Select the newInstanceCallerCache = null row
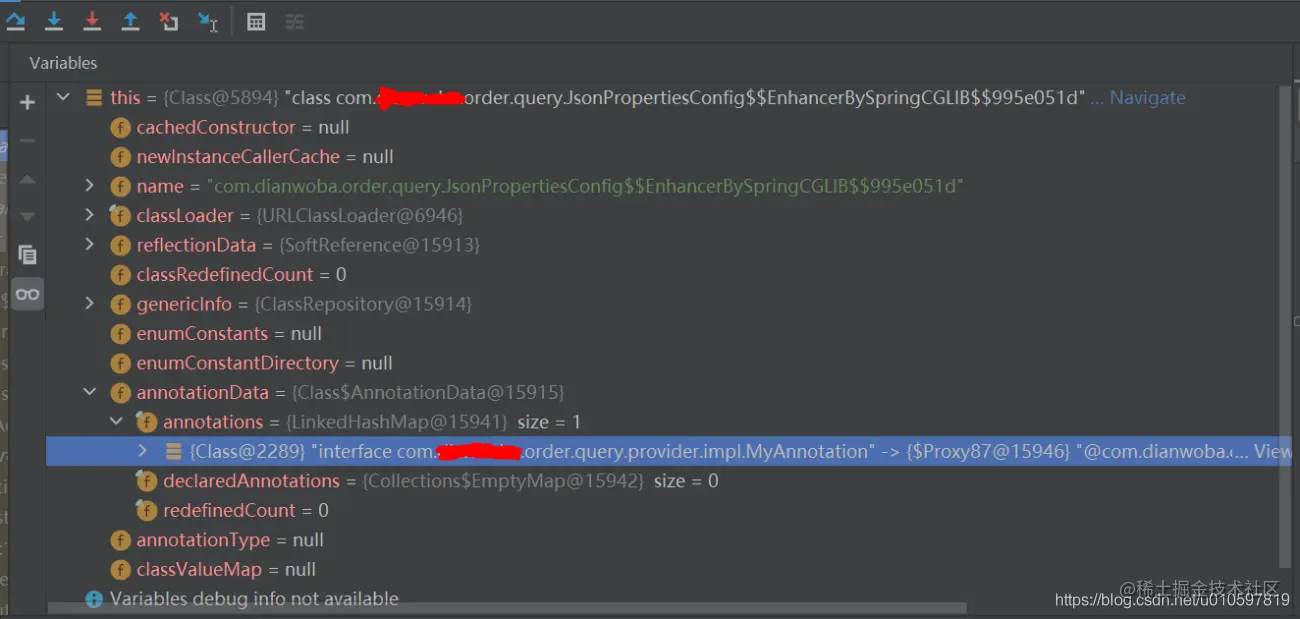The image size is (1300, 619). (662, 157)
